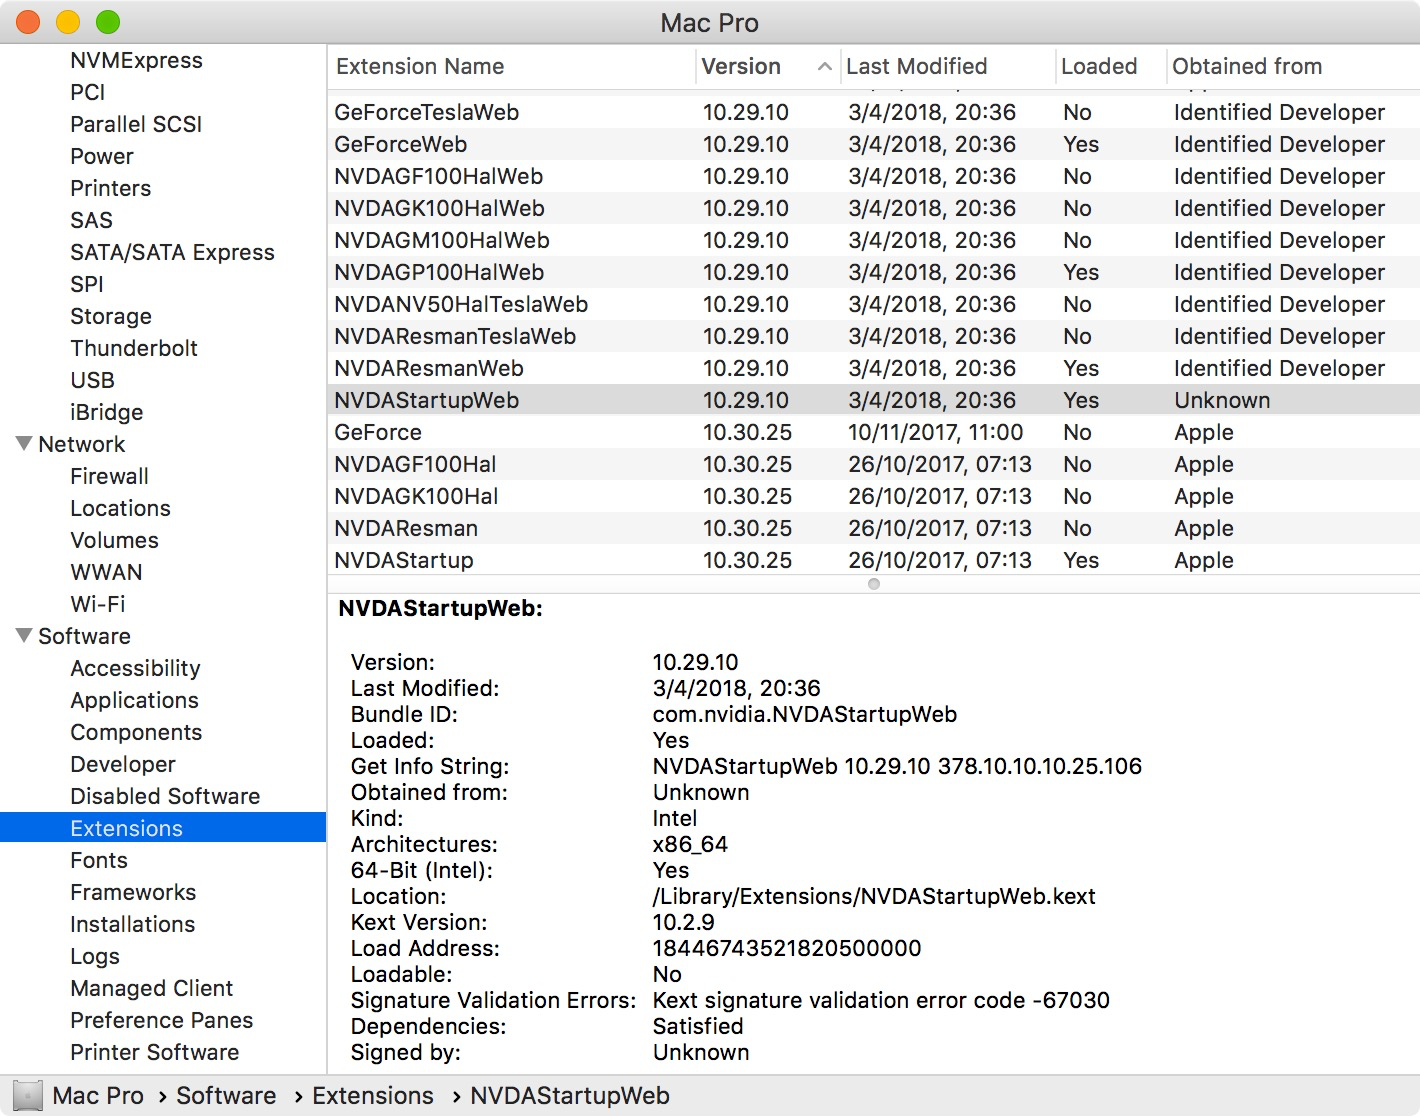Image resolution: width=1420 pixels, height=1116 pixels.
Task: Collapse the Network section triangle
Action: tap(24, 443)
